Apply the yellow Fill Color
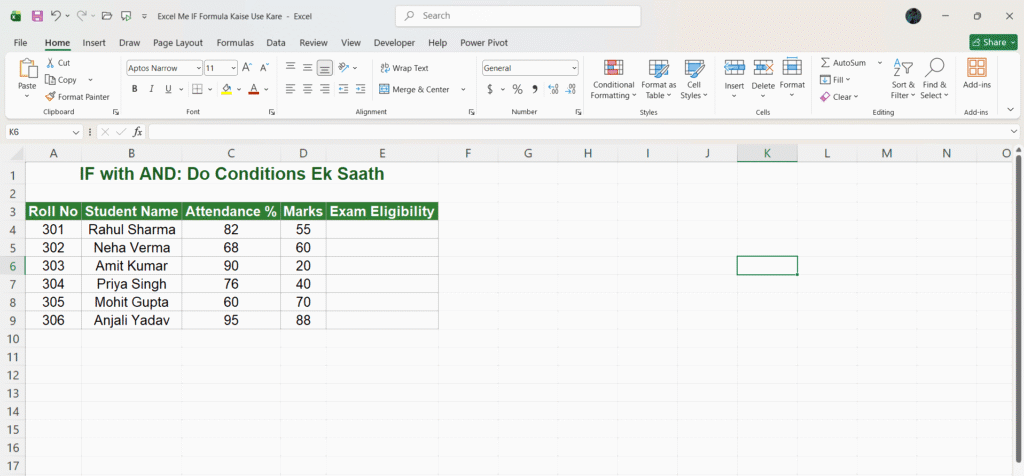The height and width of the screenshot is (476, 1024). 227,89
